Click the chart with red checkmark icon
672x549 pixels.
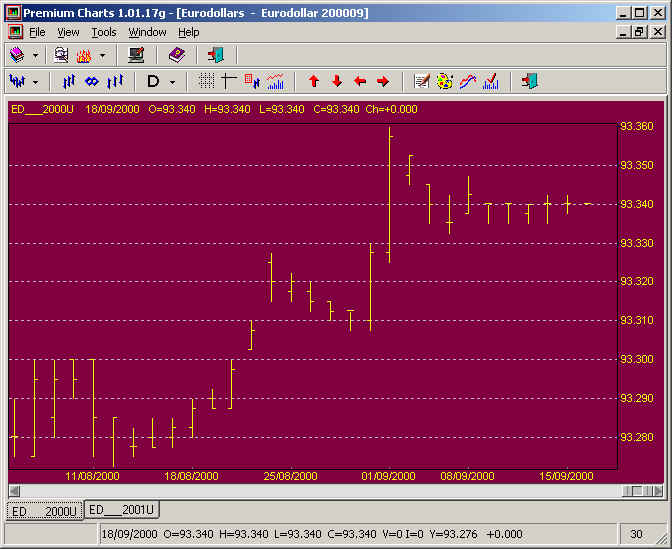pyautogui.click(x=491, y=81)
